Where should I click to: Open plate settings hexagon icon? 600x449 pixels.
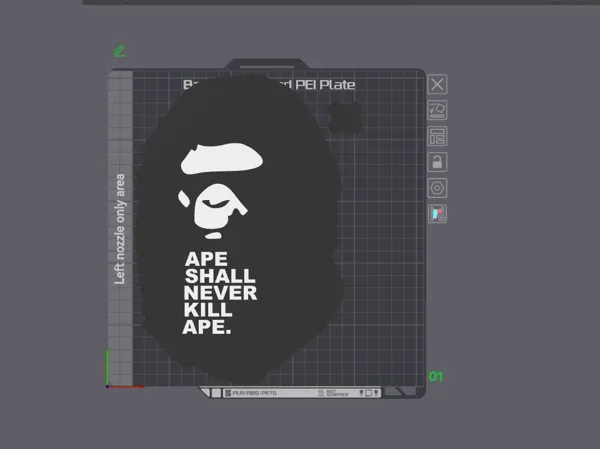pyautogui.click(x=437, y=188)
